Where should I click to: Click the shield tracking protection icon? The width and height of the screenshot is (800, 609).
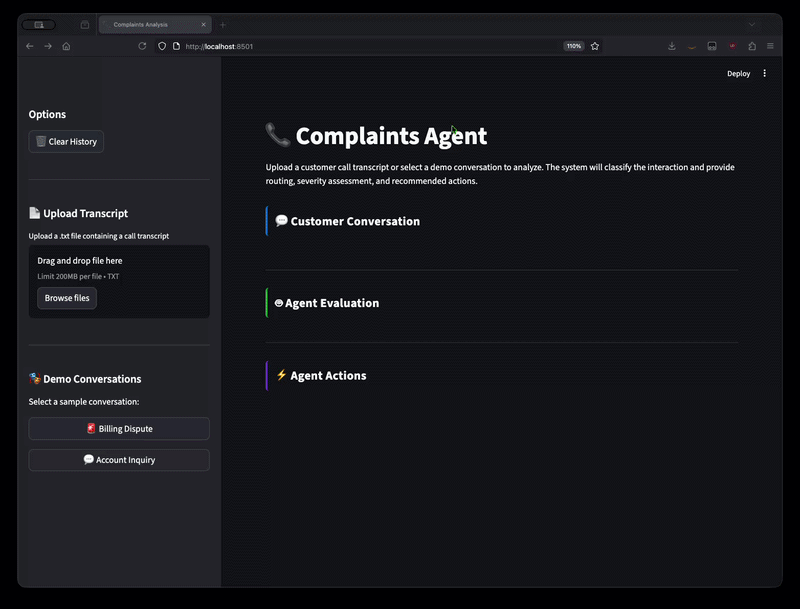162,46
